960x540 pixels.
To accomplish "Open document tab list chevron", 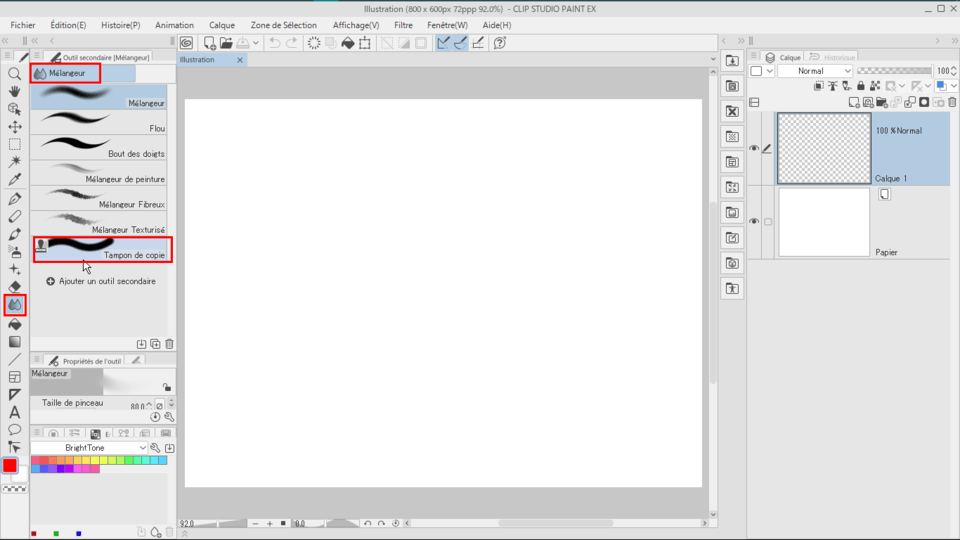I will (x=713, y=59).
